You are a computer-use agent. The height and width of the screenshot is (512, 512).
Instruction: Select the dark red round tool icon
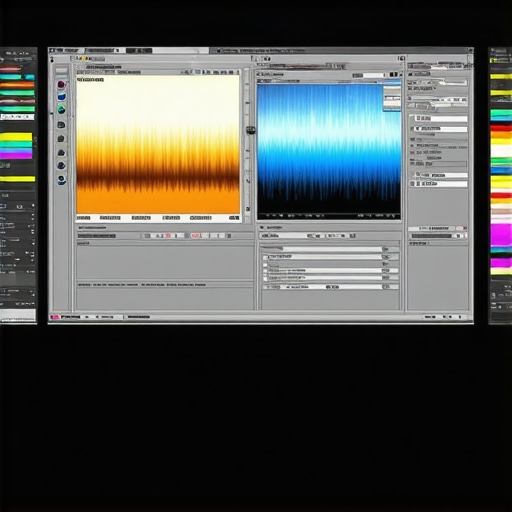pos(61,85)
